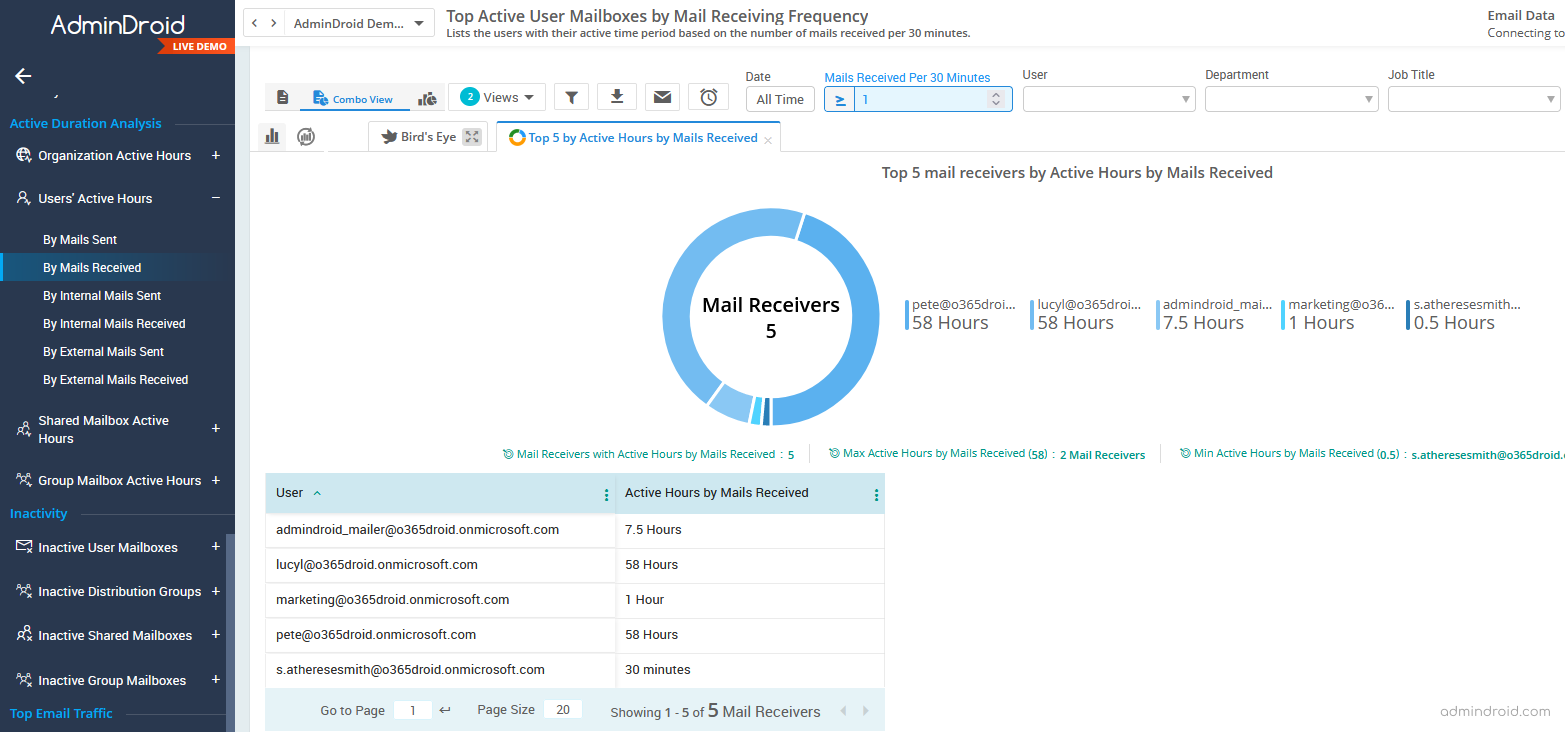Click the filter funnel icon
1565x732 pixels.
coord(571,96)
